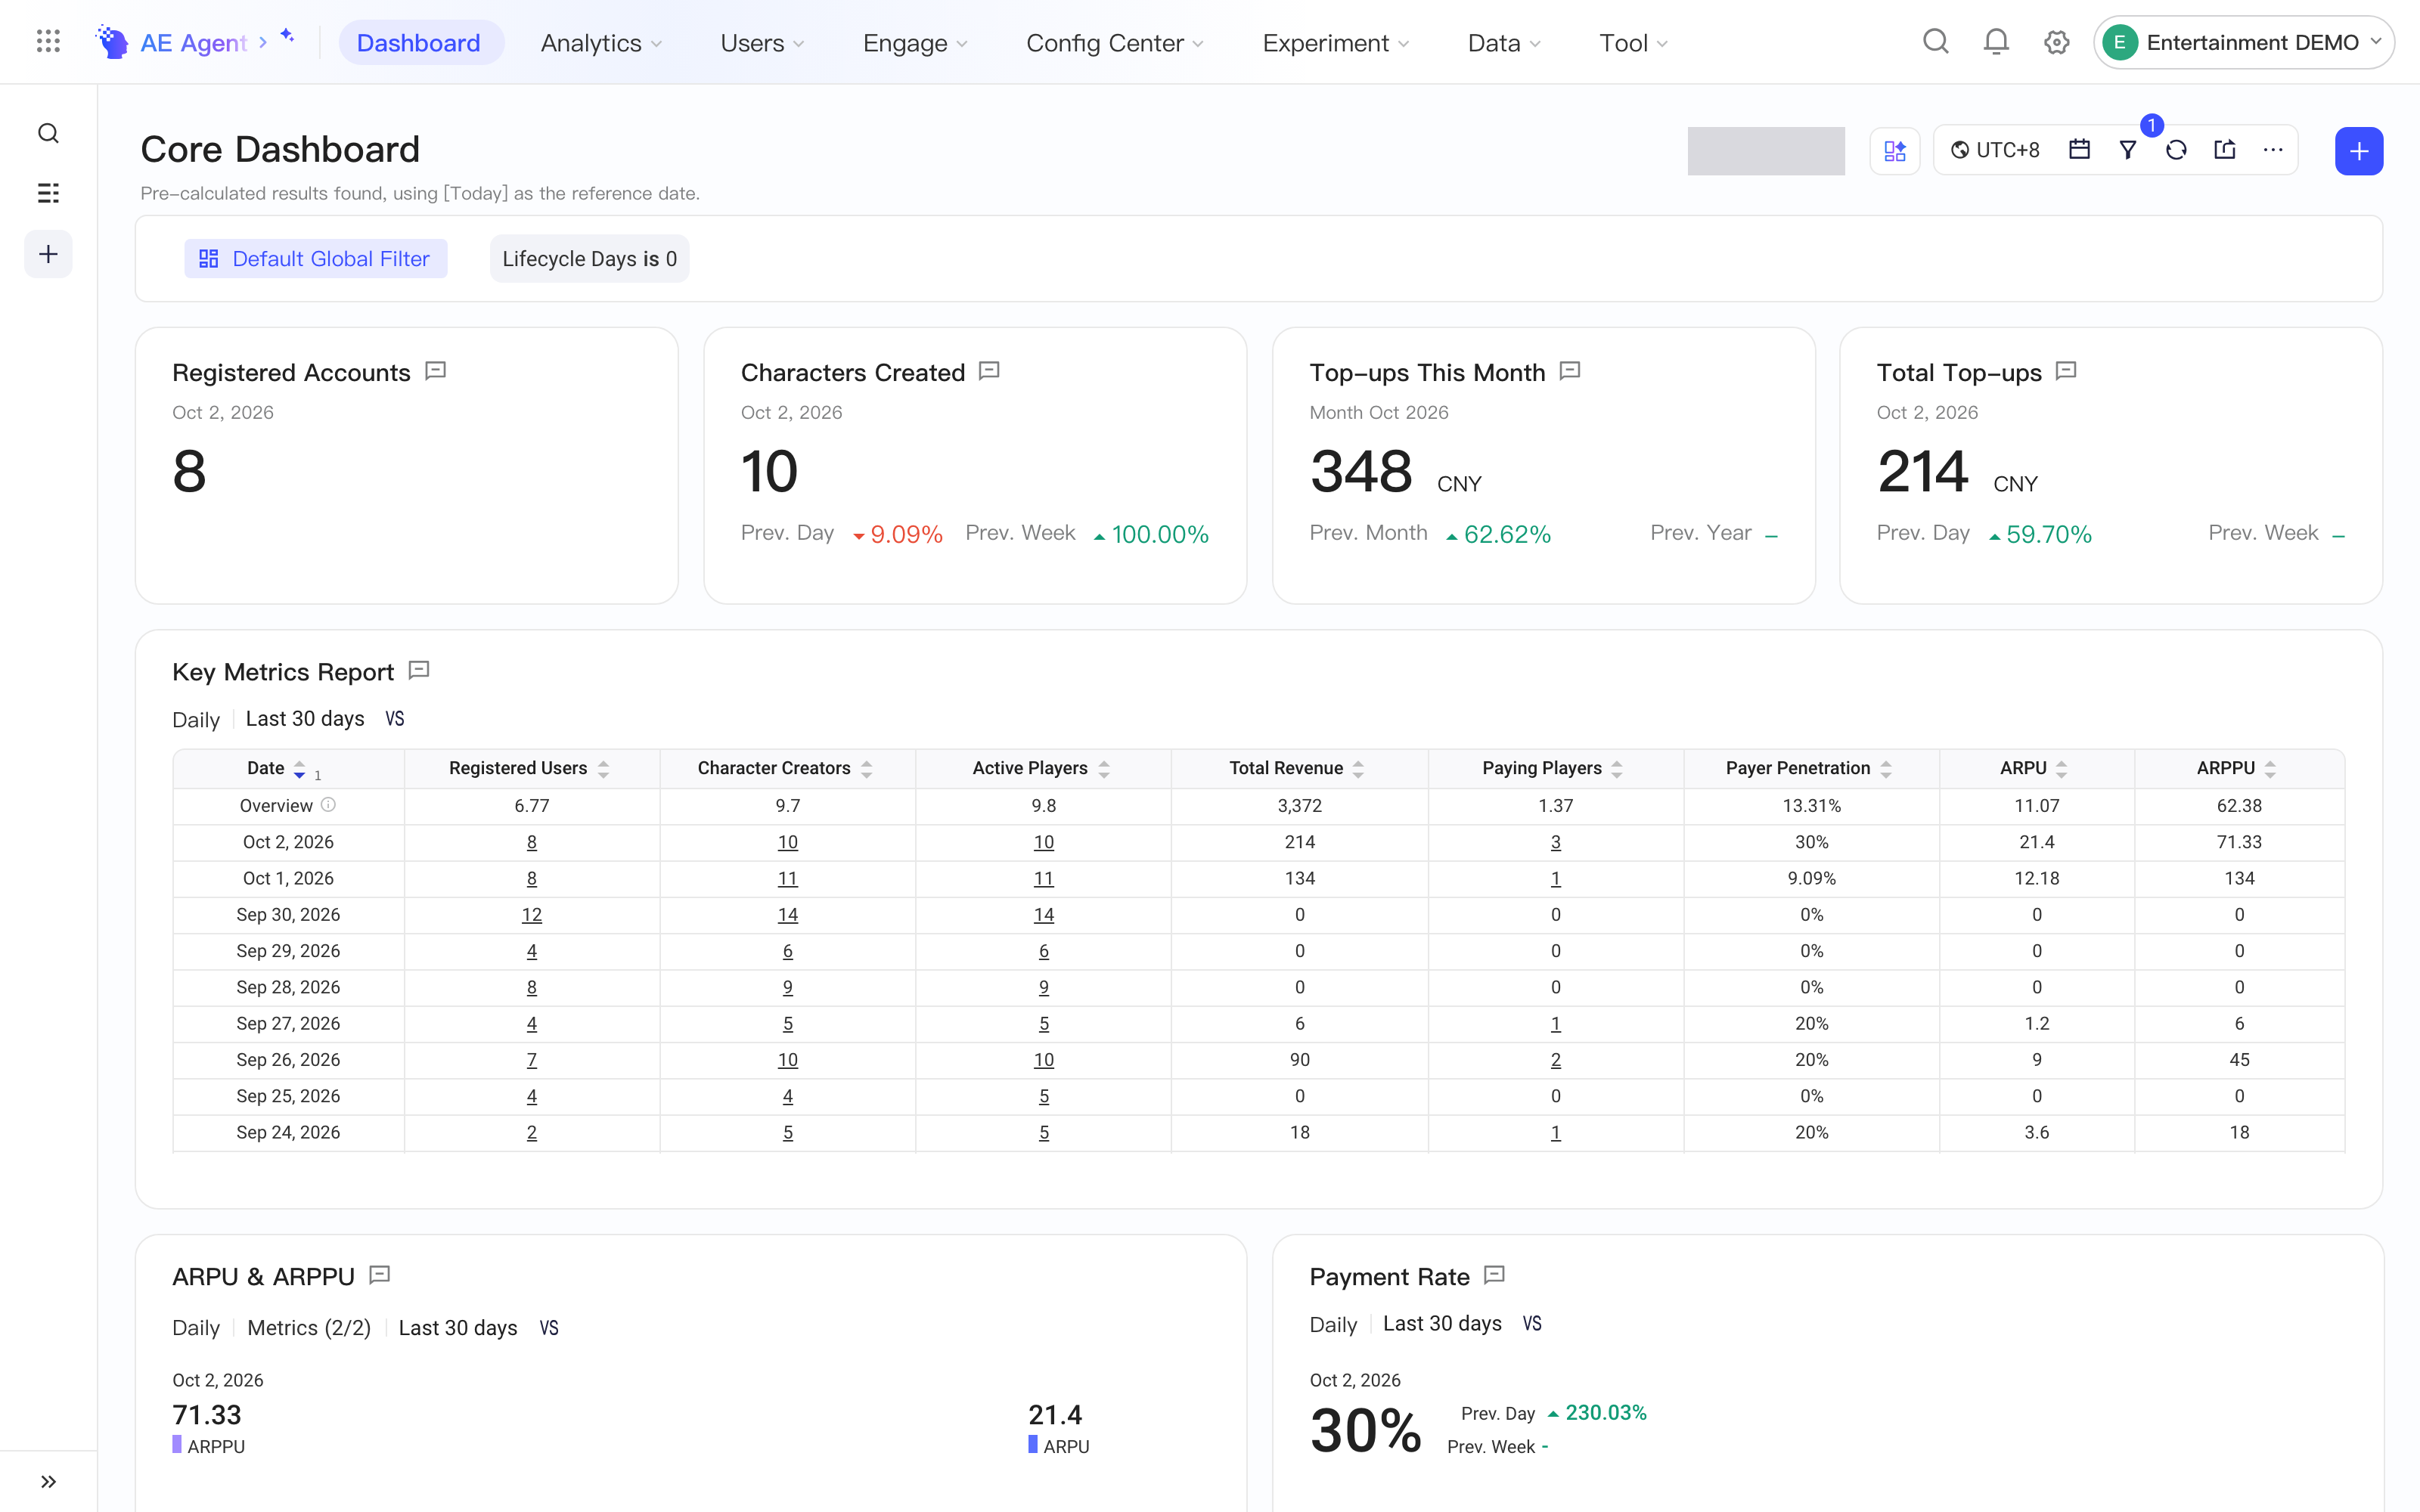Refresh the dashboard data
This screenshot has height=1512, width=2420.
(x=2176, y=150)
